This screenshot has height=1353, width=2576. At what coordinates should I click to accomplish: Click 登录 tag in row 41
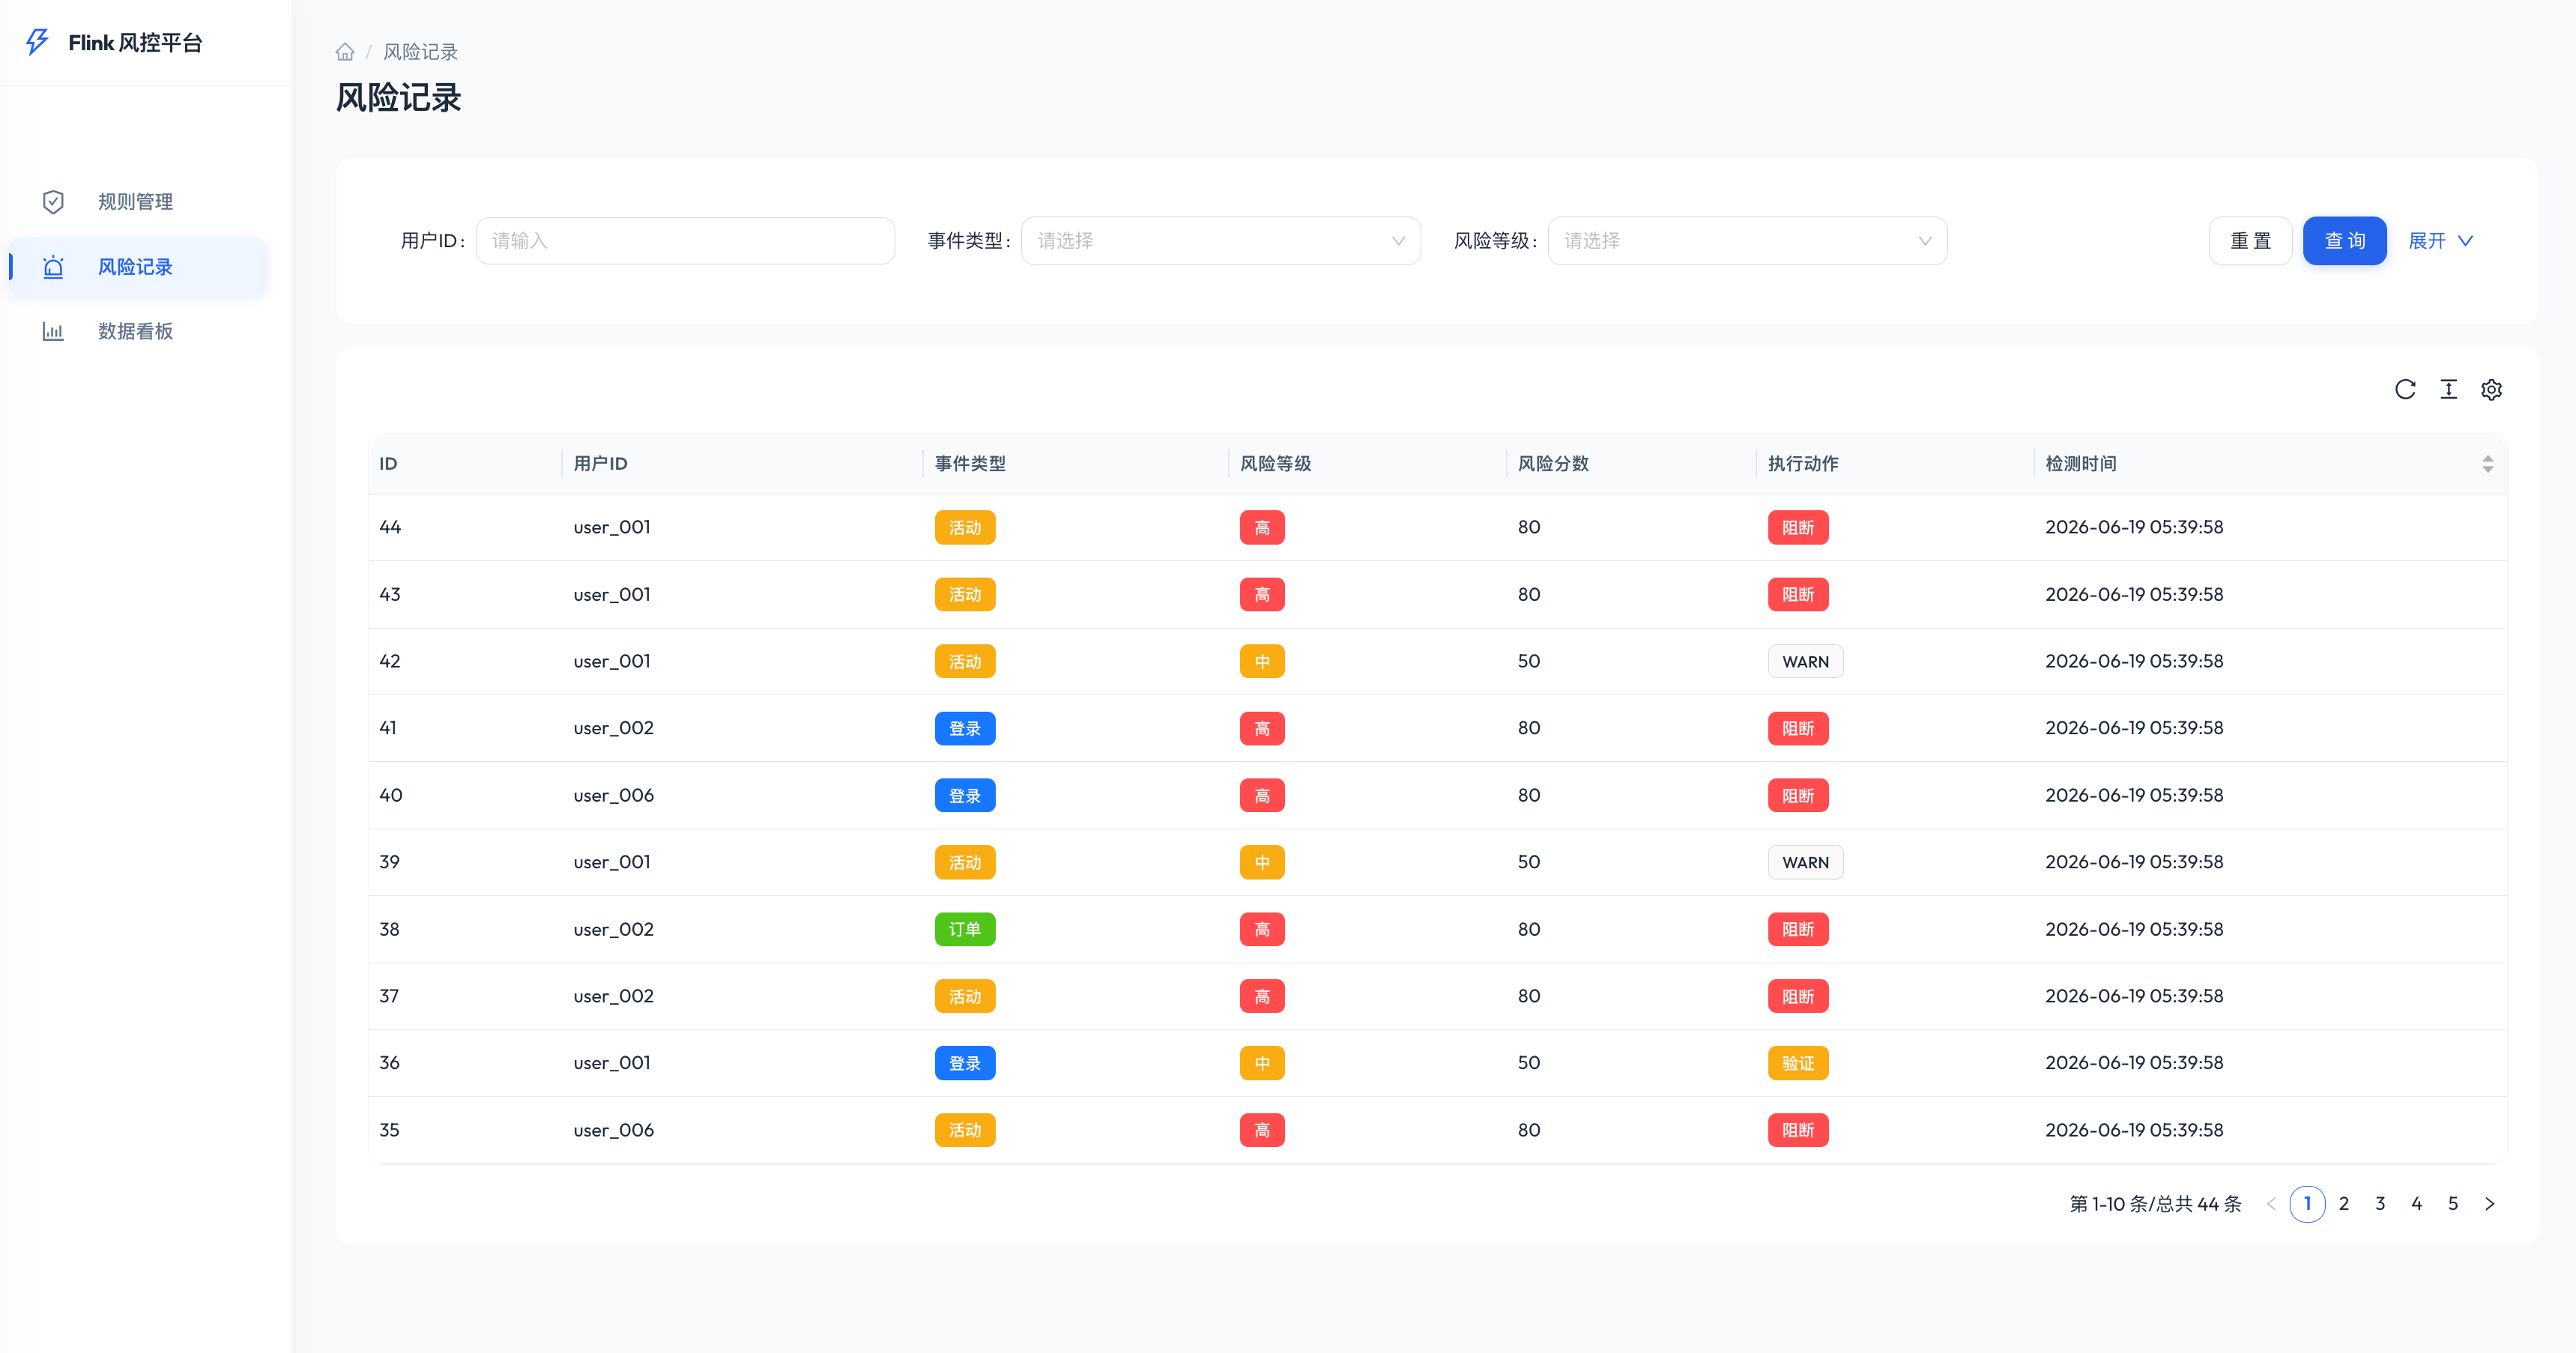click(x=965, y=729)
